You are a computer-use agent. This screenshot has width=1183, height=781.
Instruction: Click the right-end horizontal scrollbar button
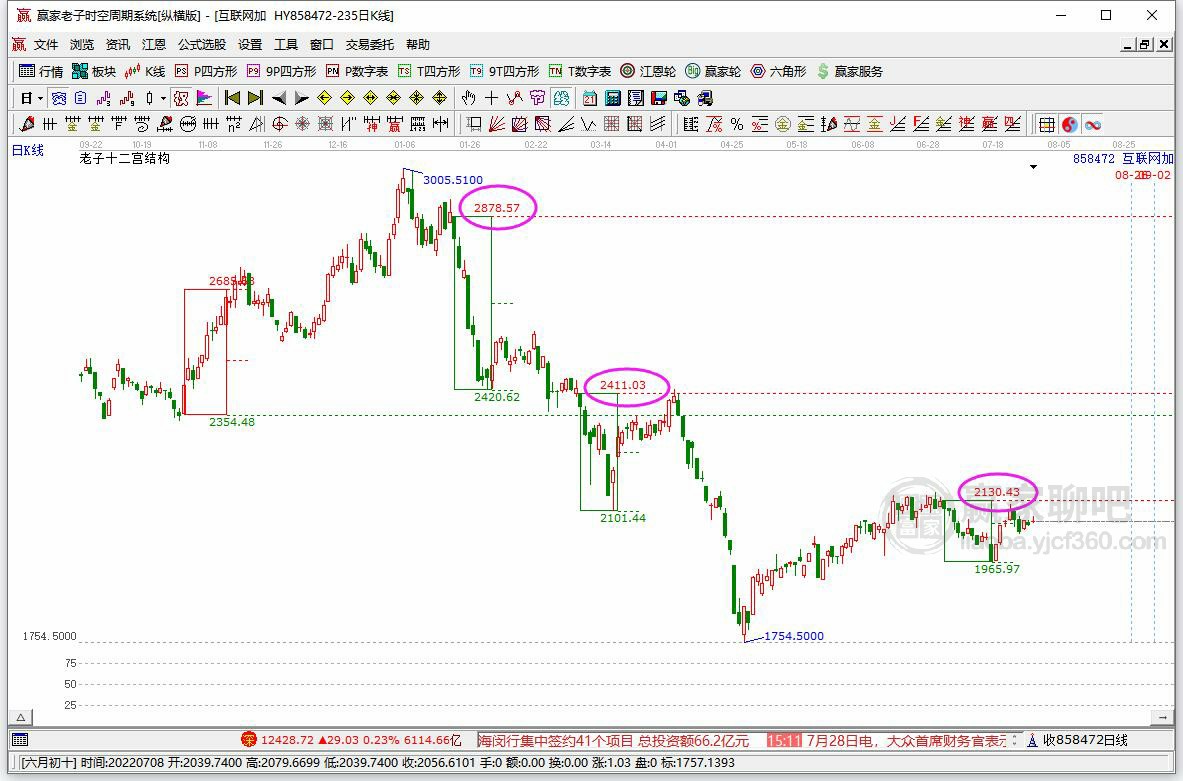1162,718
